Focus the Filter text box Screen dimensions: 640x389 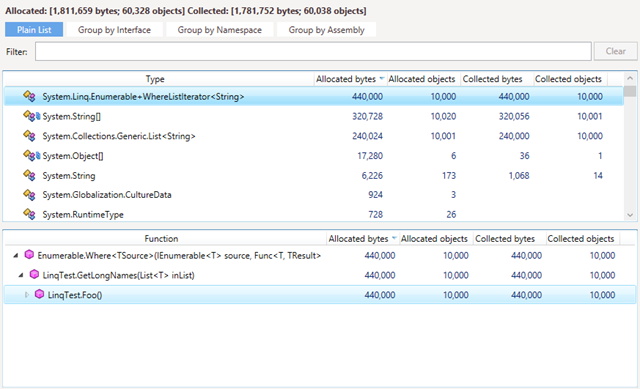pos(313,51)
